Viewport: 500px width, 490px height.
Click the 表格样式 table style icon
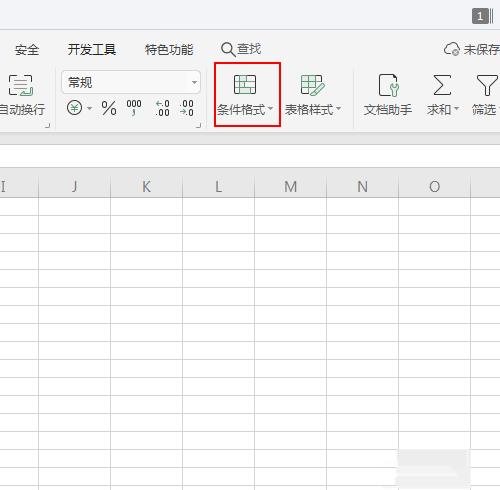(x=312, y=85)
